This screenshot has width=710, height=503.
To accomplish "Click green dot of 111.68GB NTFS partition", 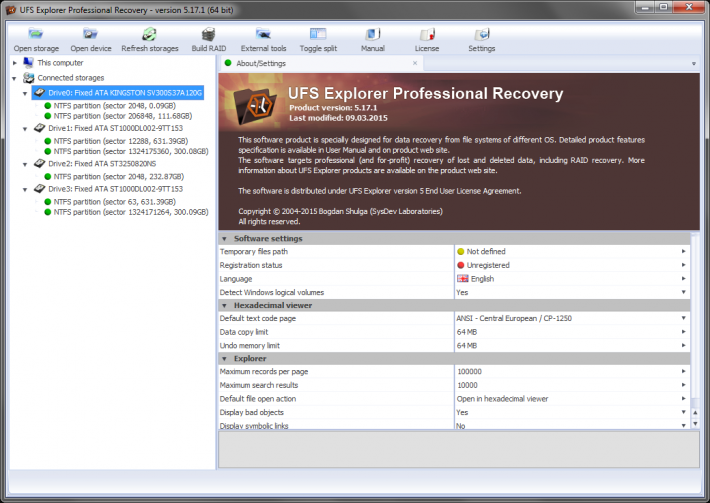I will point(48,116).
